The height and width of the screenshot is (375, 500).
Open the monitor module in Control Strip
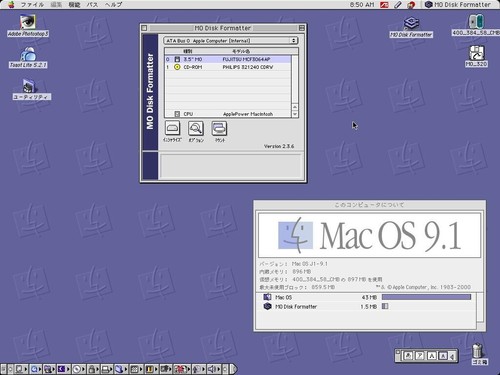pyautogui.click(x=21, y=369)
